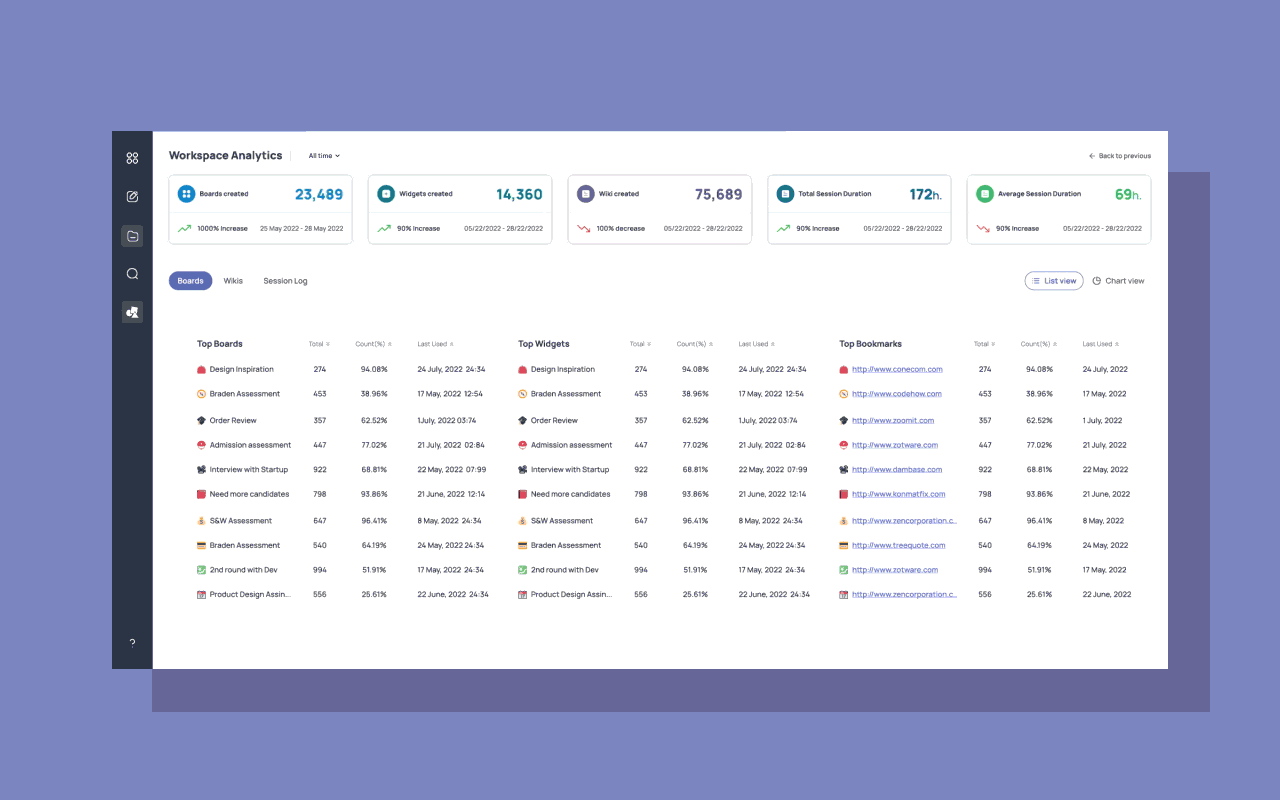Image resolution: width=1280 pixels, height=800 pixels.
Task: Click the Total Session Duration card icon
Action: click(x=785, y=194)
